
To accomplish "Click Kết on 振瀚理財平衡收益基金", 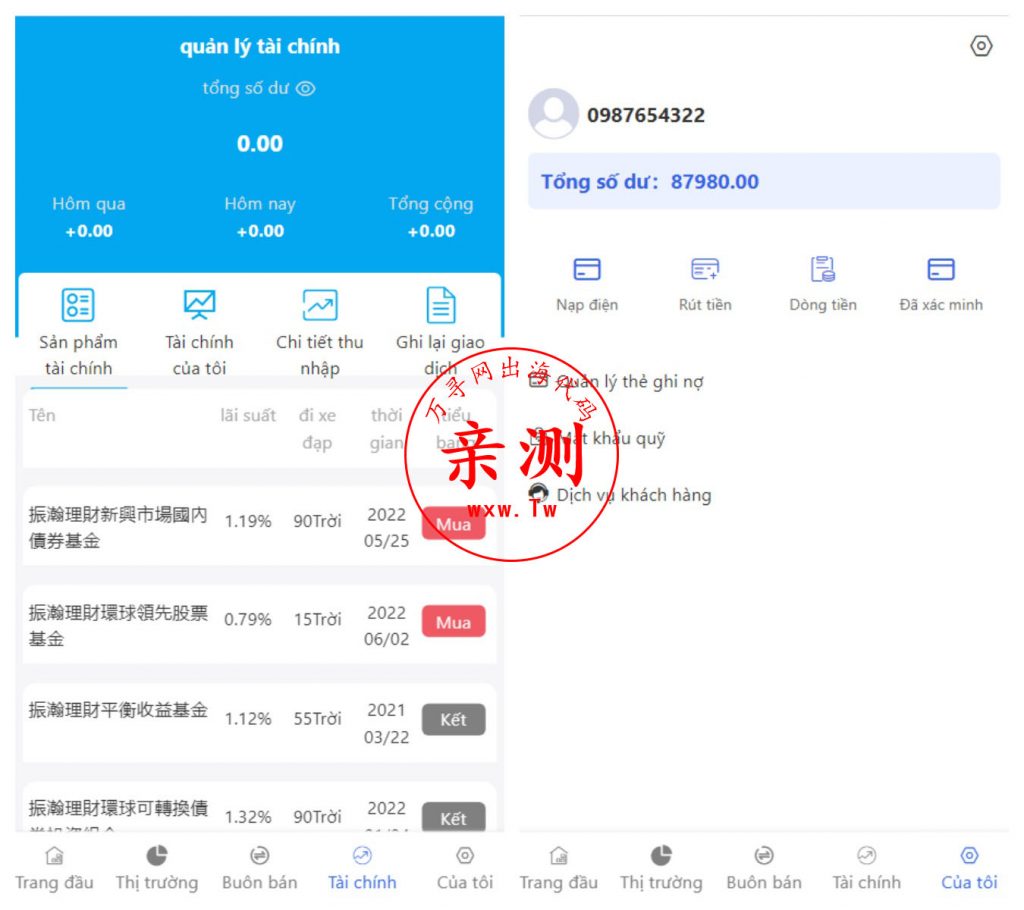I will coord(454,719).
